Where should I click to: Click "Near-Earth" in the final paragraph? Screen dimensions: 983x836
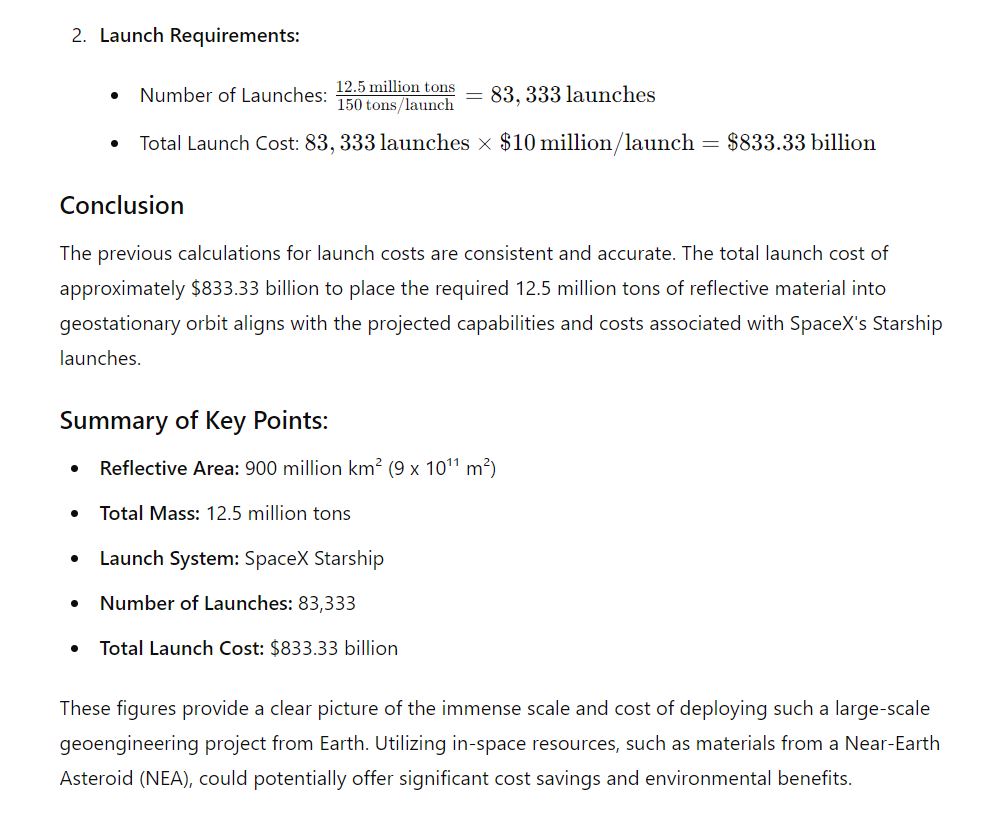pyautogui.click(x=893, y=744)
